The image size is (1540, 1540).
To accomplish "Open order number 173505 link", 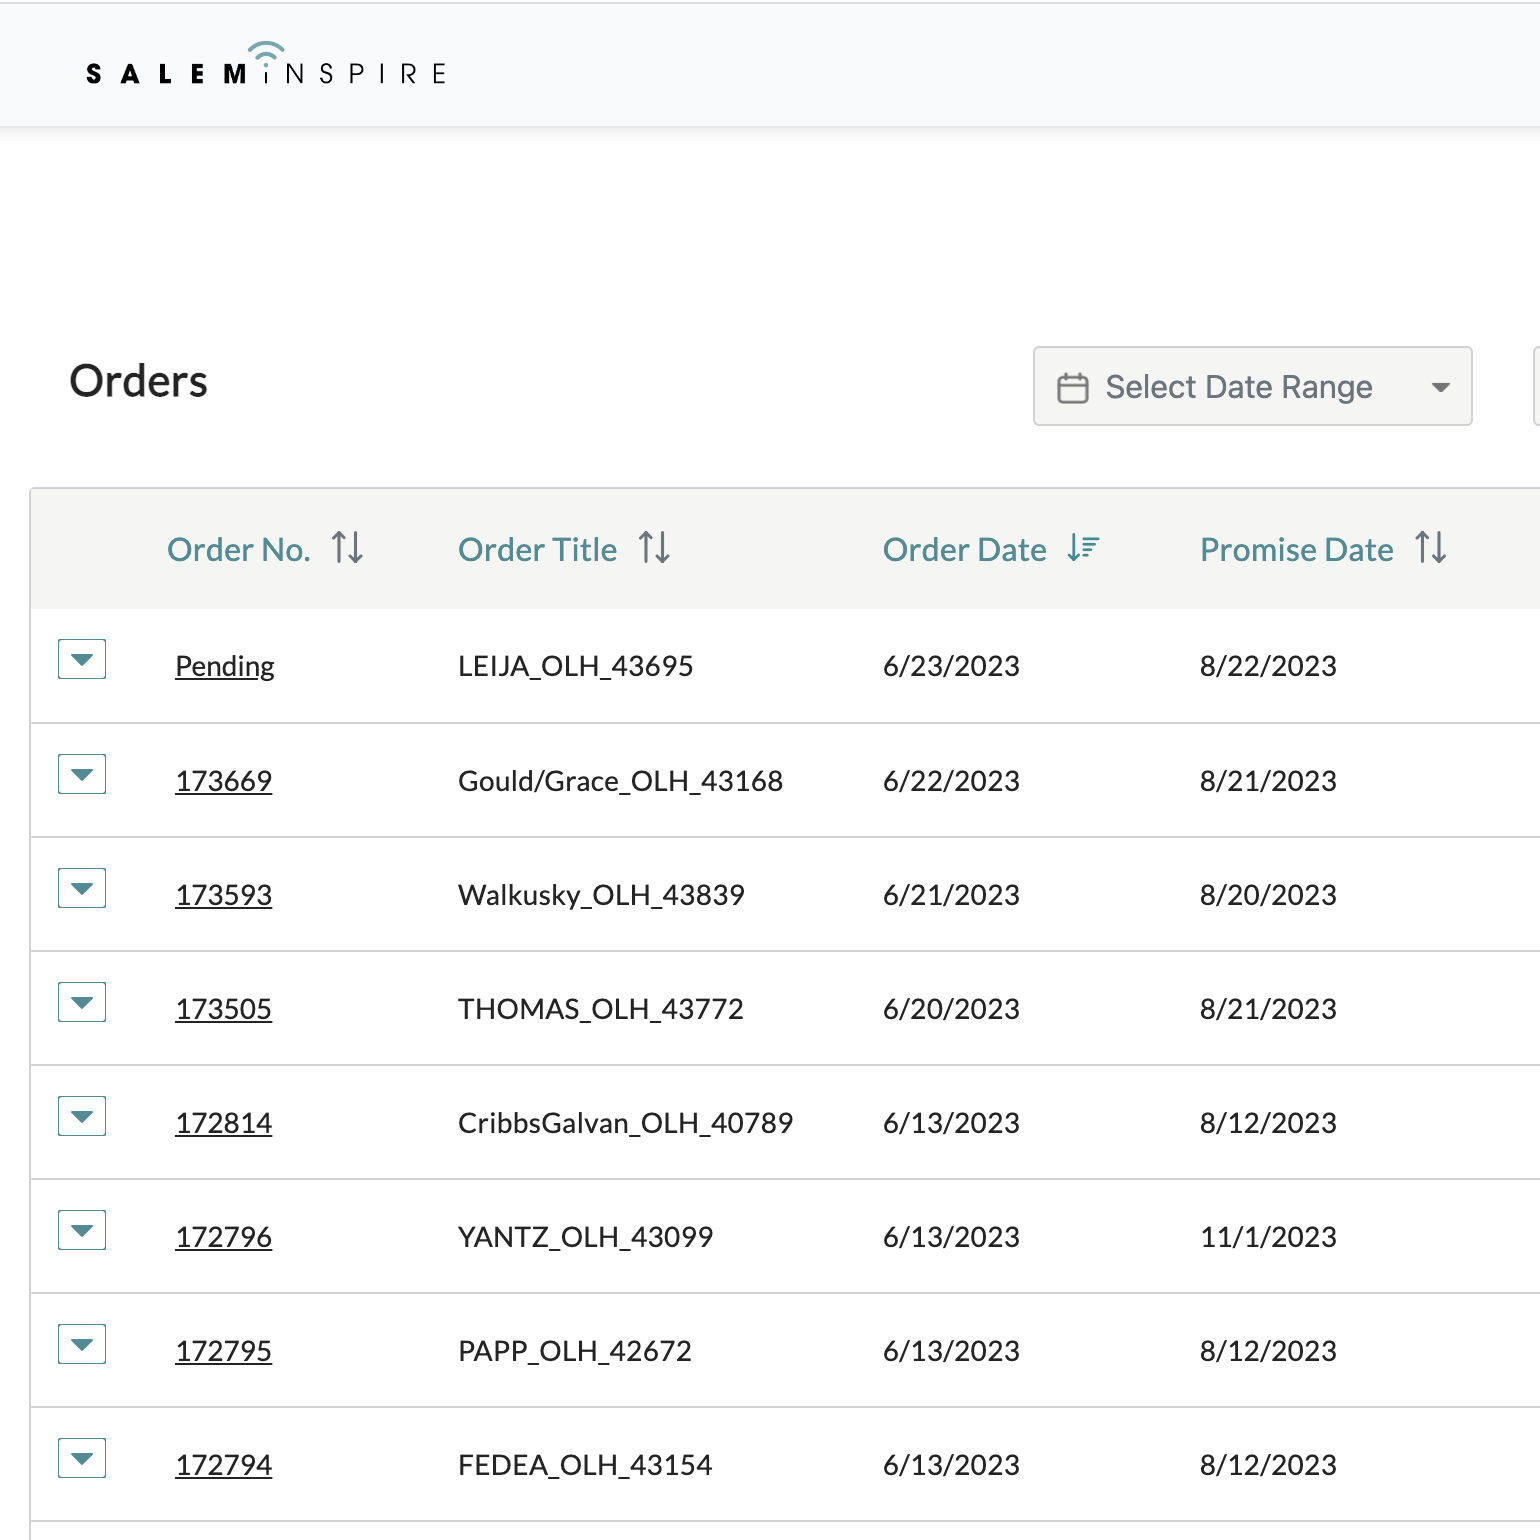I will 224,1009.
